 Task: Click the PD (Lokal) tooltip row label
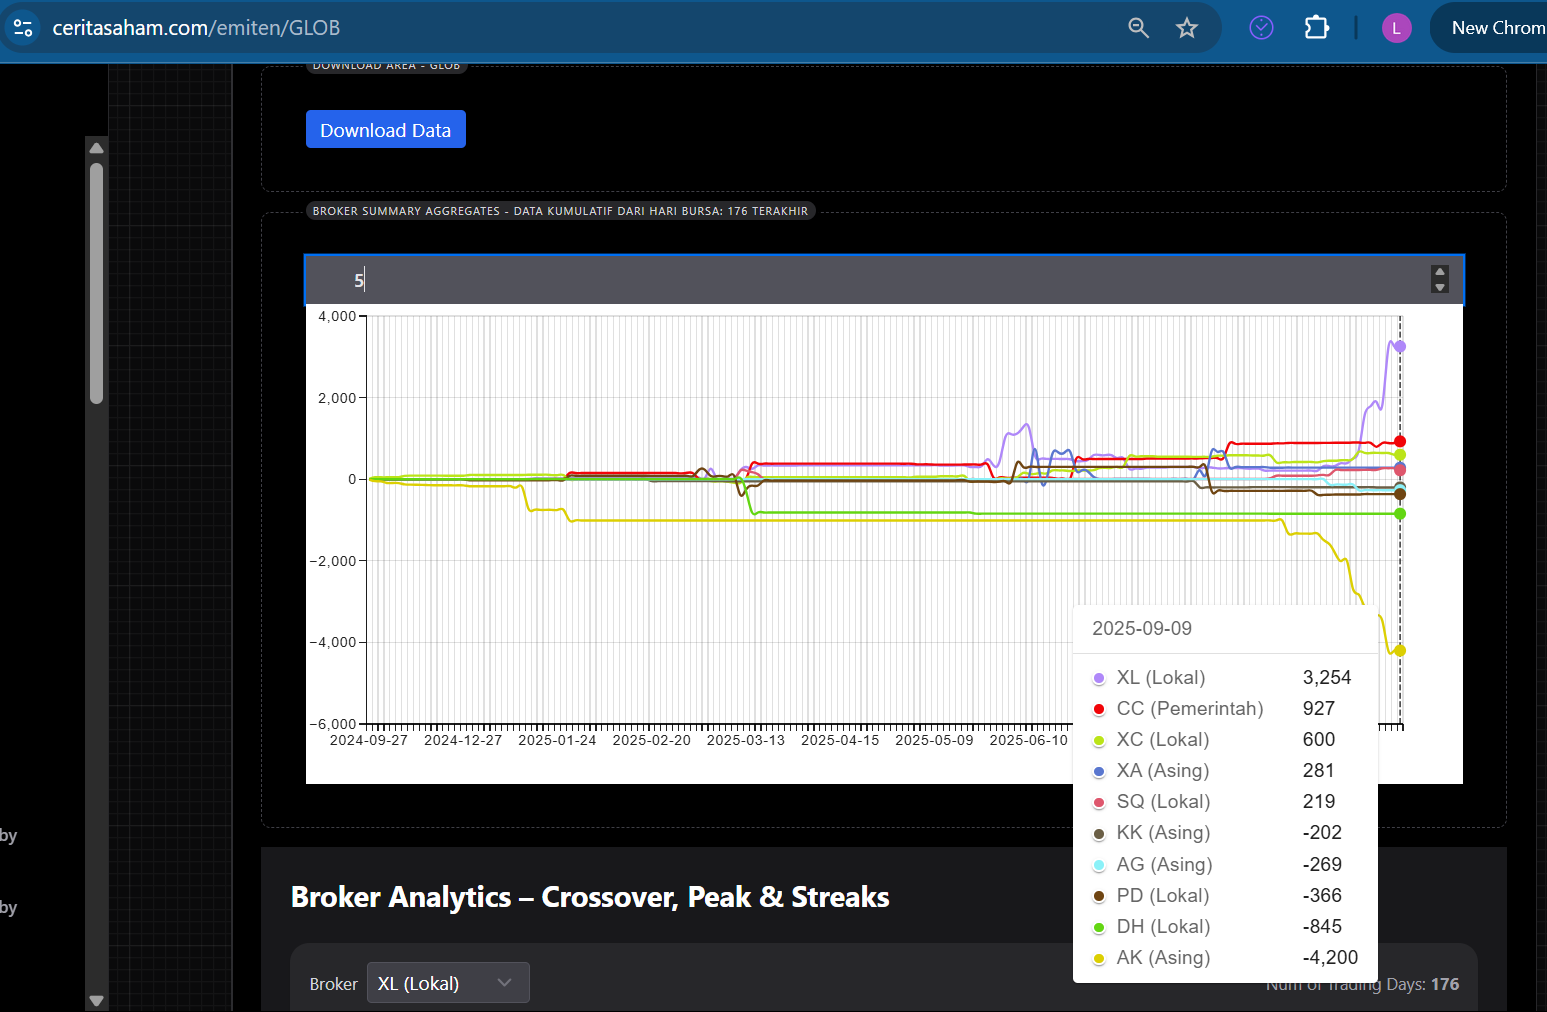pos(1163,895)
